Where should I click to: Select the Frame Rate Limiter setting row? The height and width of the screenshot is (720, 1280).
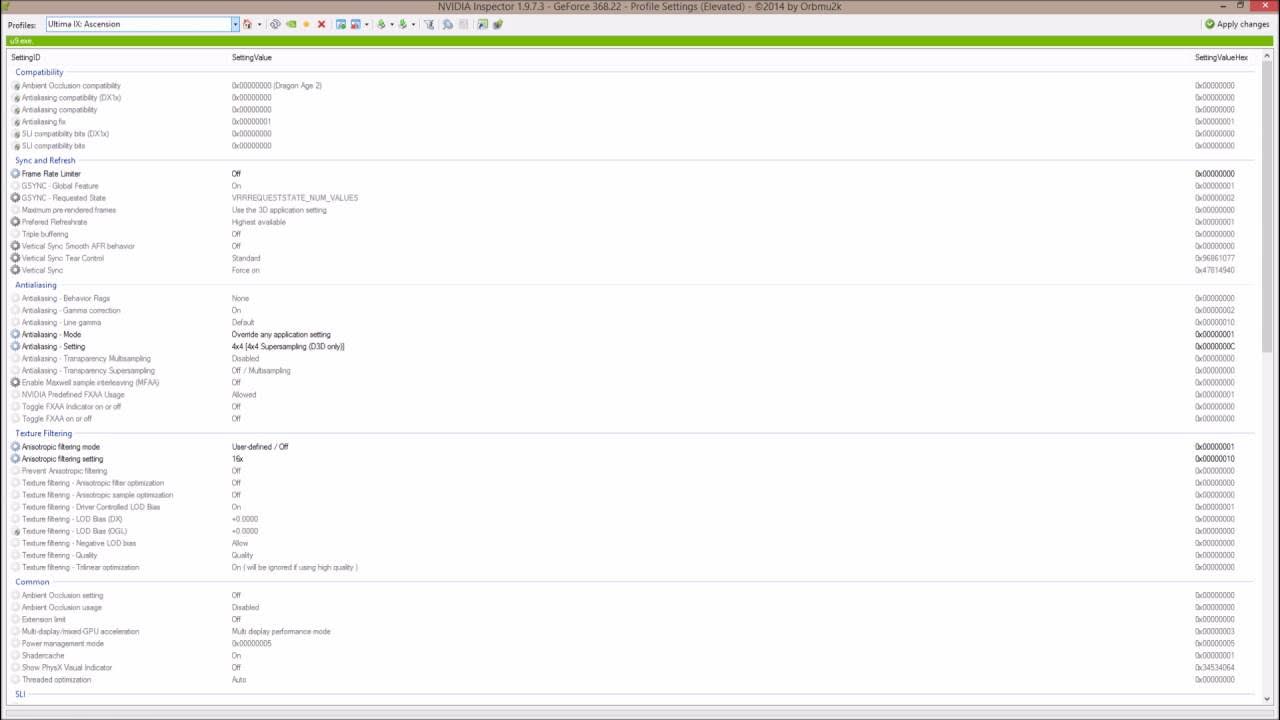630,174
